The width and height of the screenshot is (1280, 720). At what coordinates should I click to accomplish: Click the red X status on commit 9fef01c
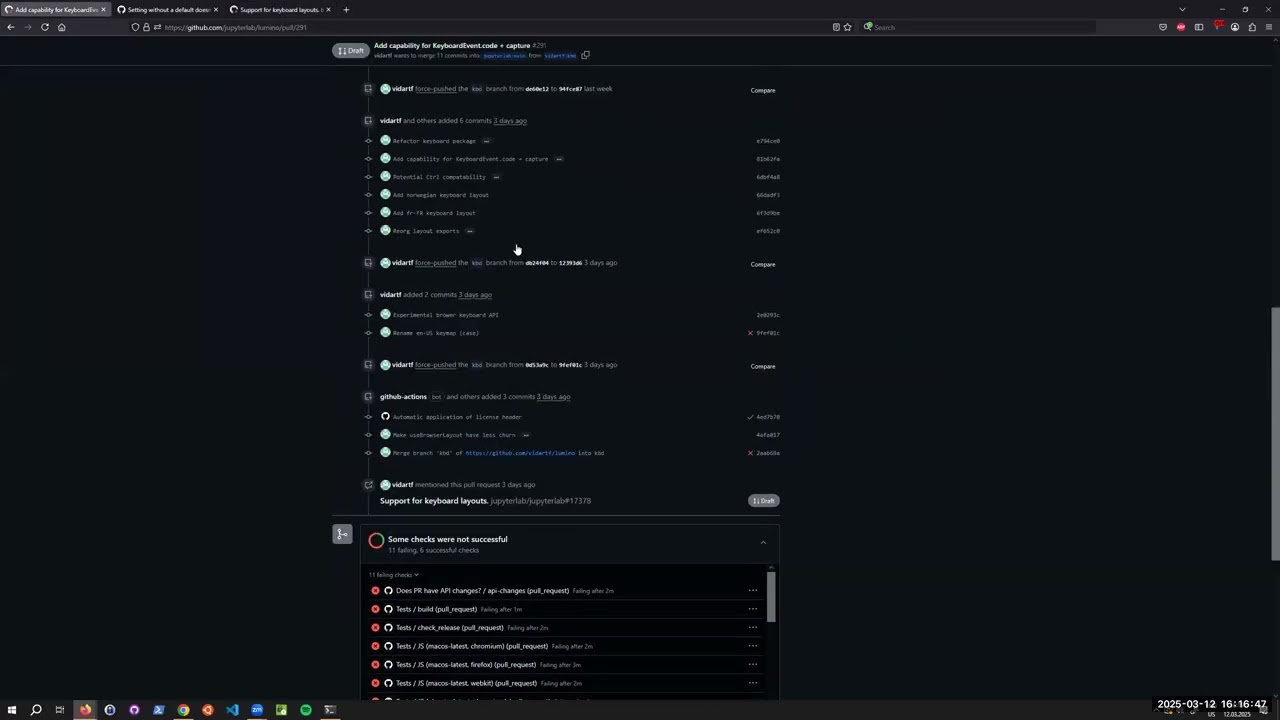click(x=750, y=333)
